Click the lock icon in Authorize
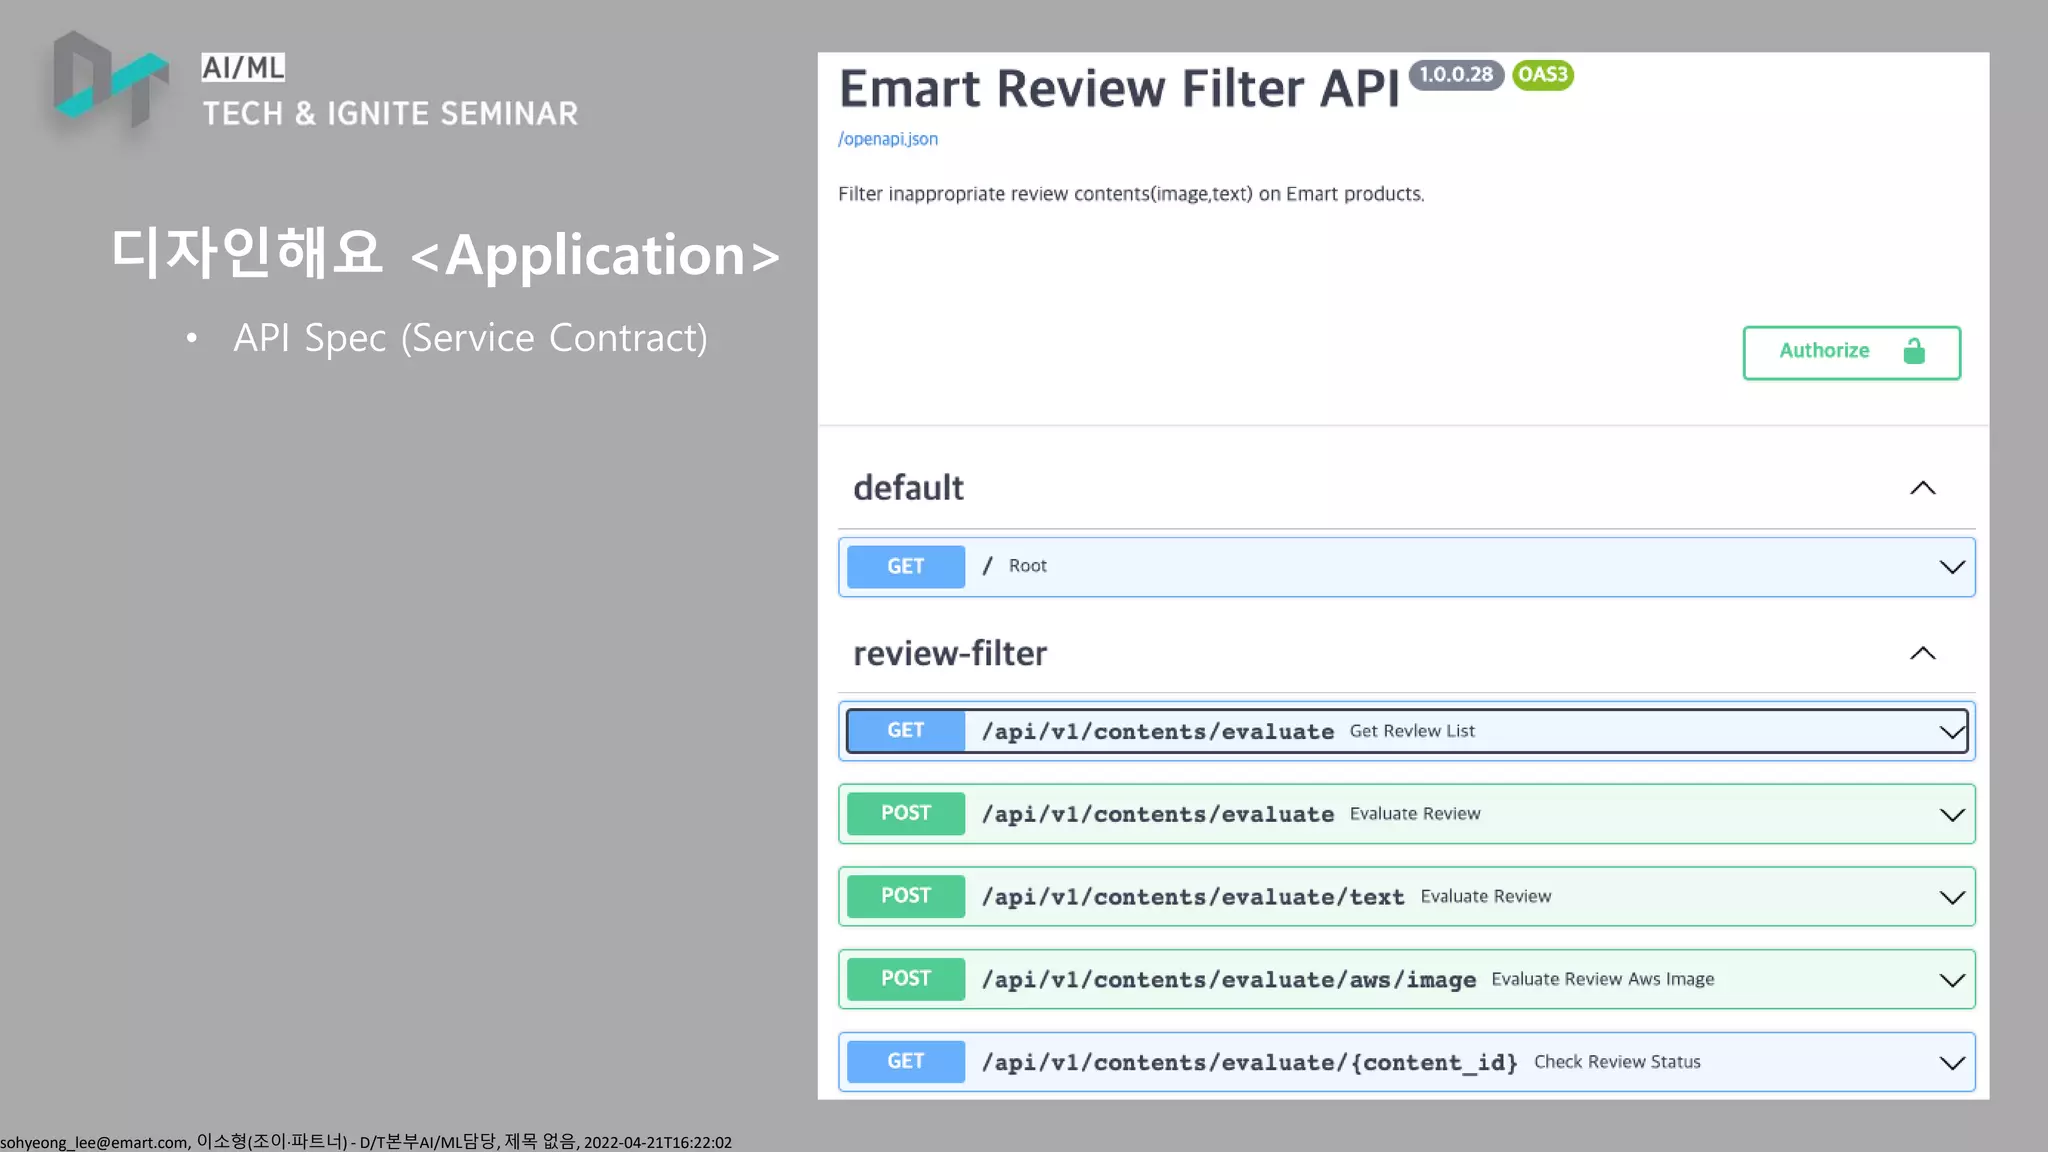 (1914, 352)
